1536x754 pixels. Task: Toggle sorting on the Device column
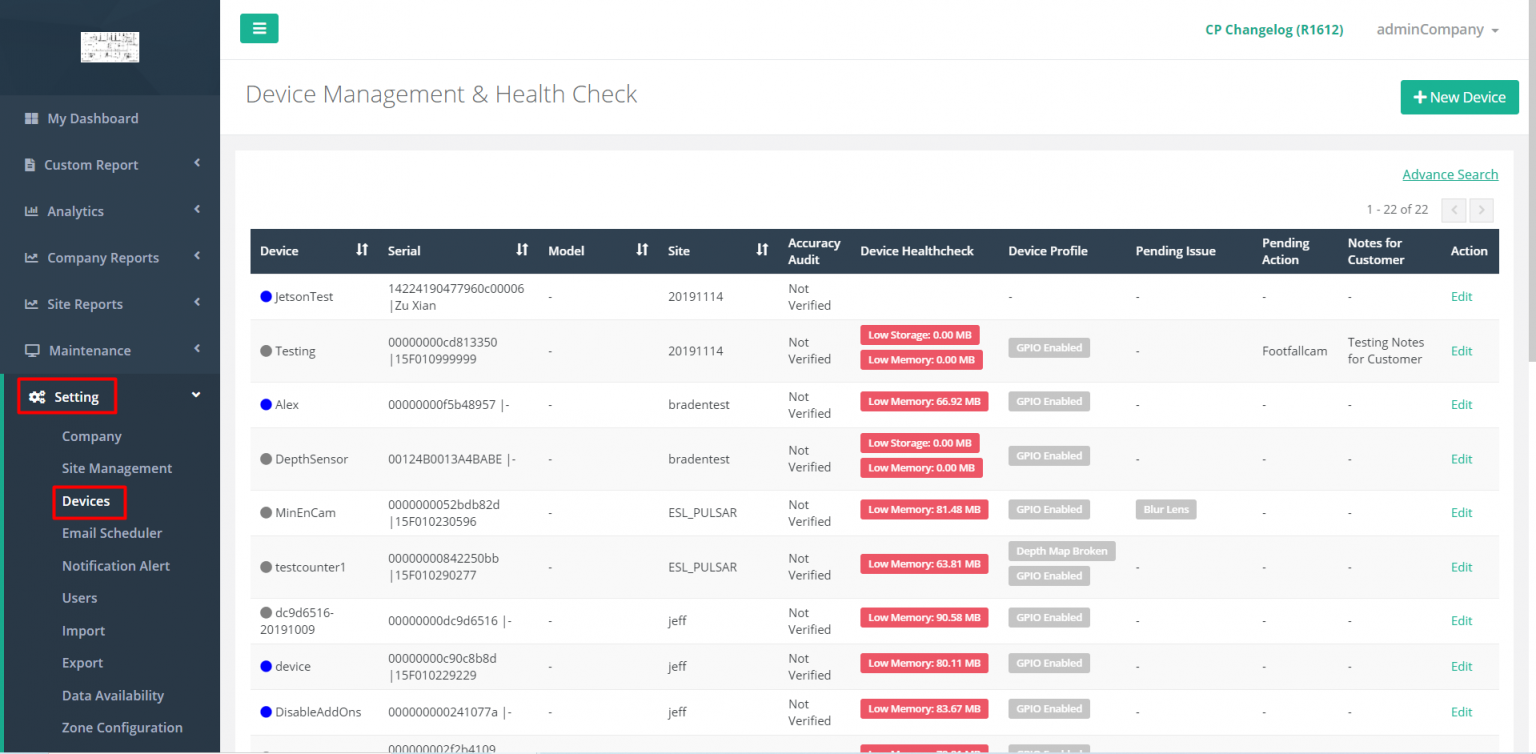point(362,249)
